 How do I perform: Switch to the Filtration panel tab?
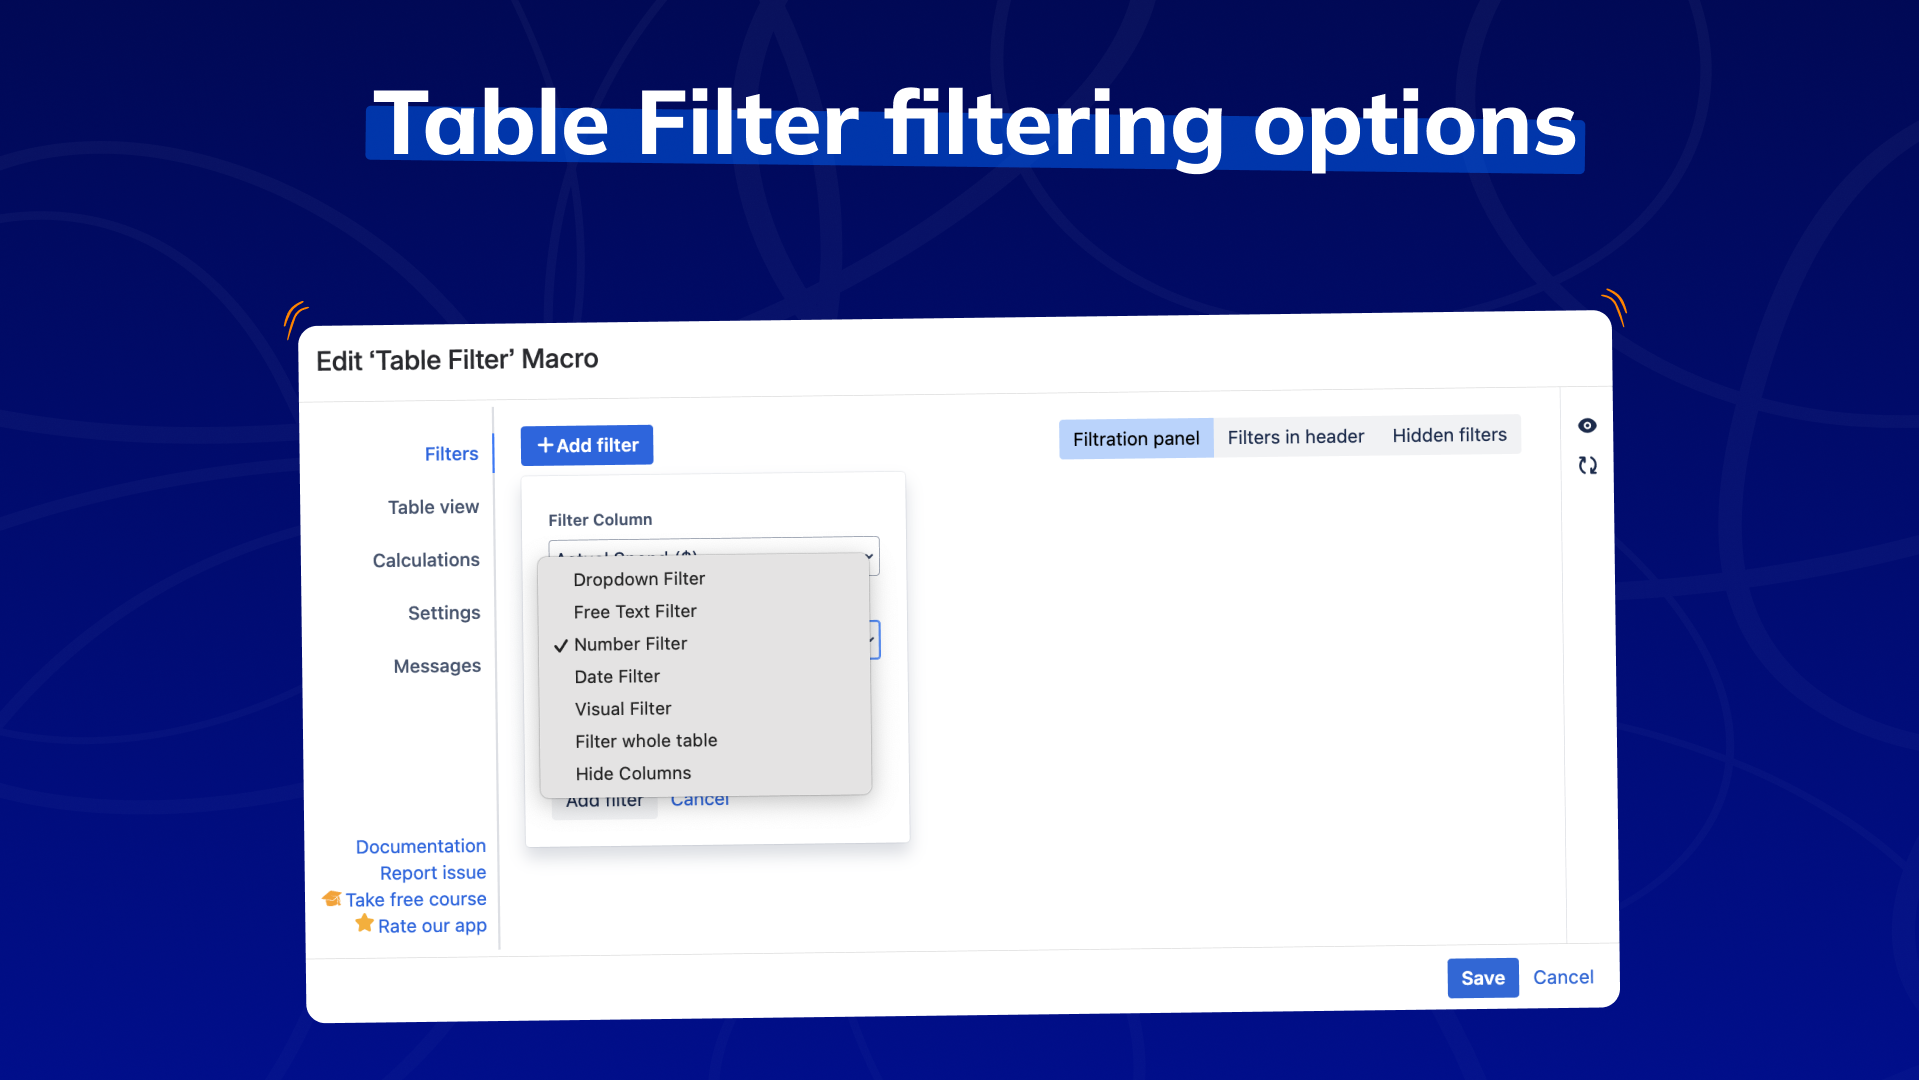(1136, 439)
